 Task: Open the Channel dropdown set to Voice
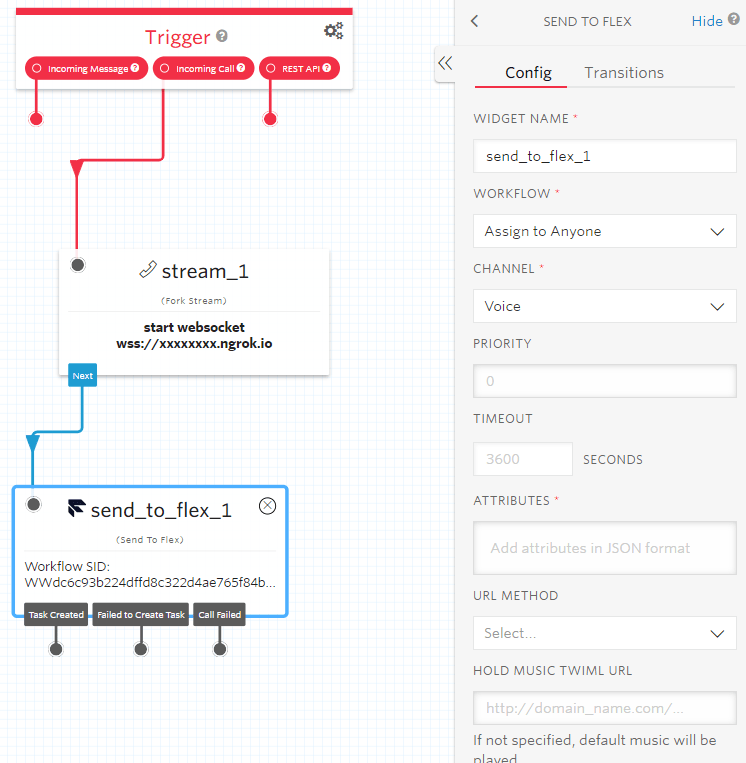pos(604,306)
